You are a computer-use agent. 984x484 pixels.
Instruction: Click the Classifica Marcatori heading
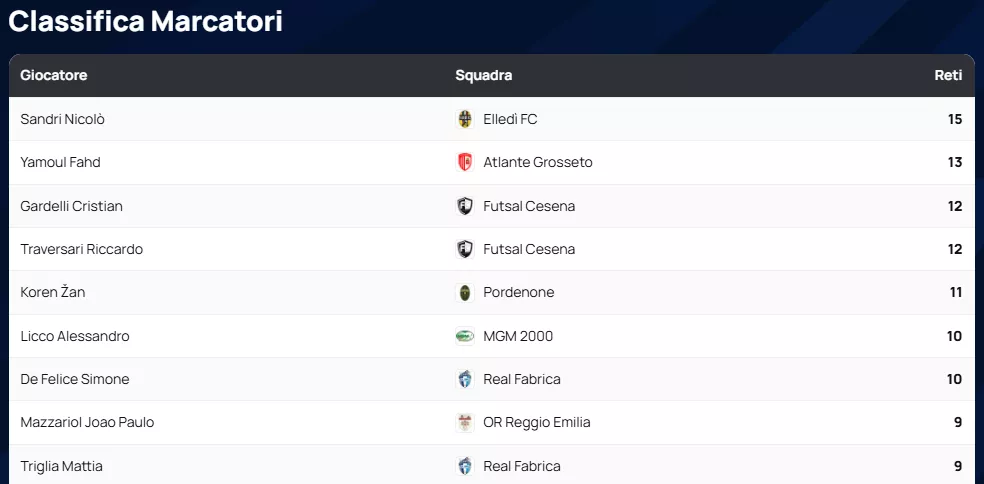[x=146, y=22]
